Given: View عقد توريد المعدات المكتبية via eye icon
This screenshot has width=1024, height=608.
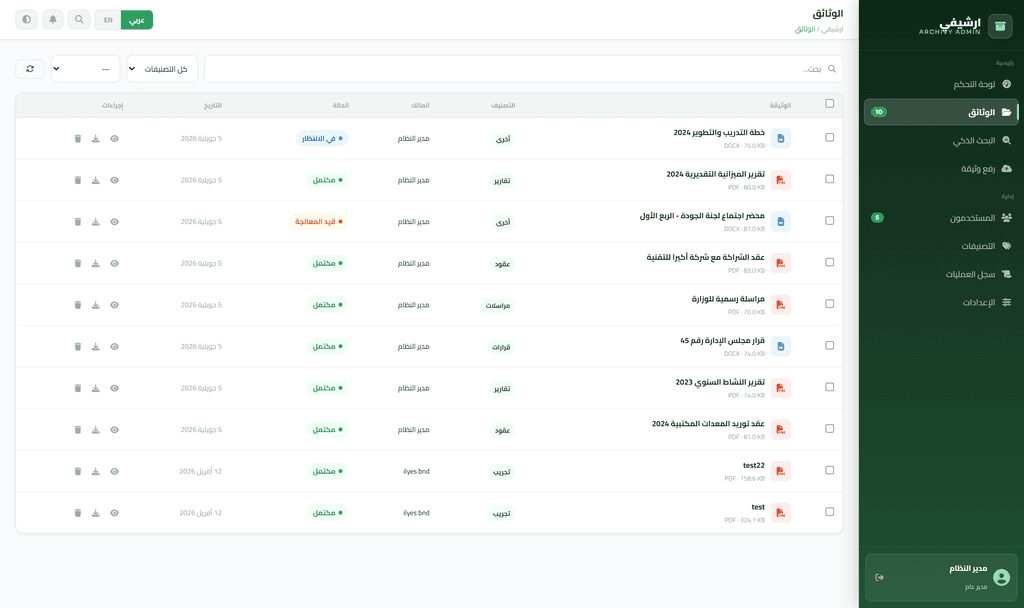Looking at the screenshot, I should pyautogui.click(x=114, y=430).
